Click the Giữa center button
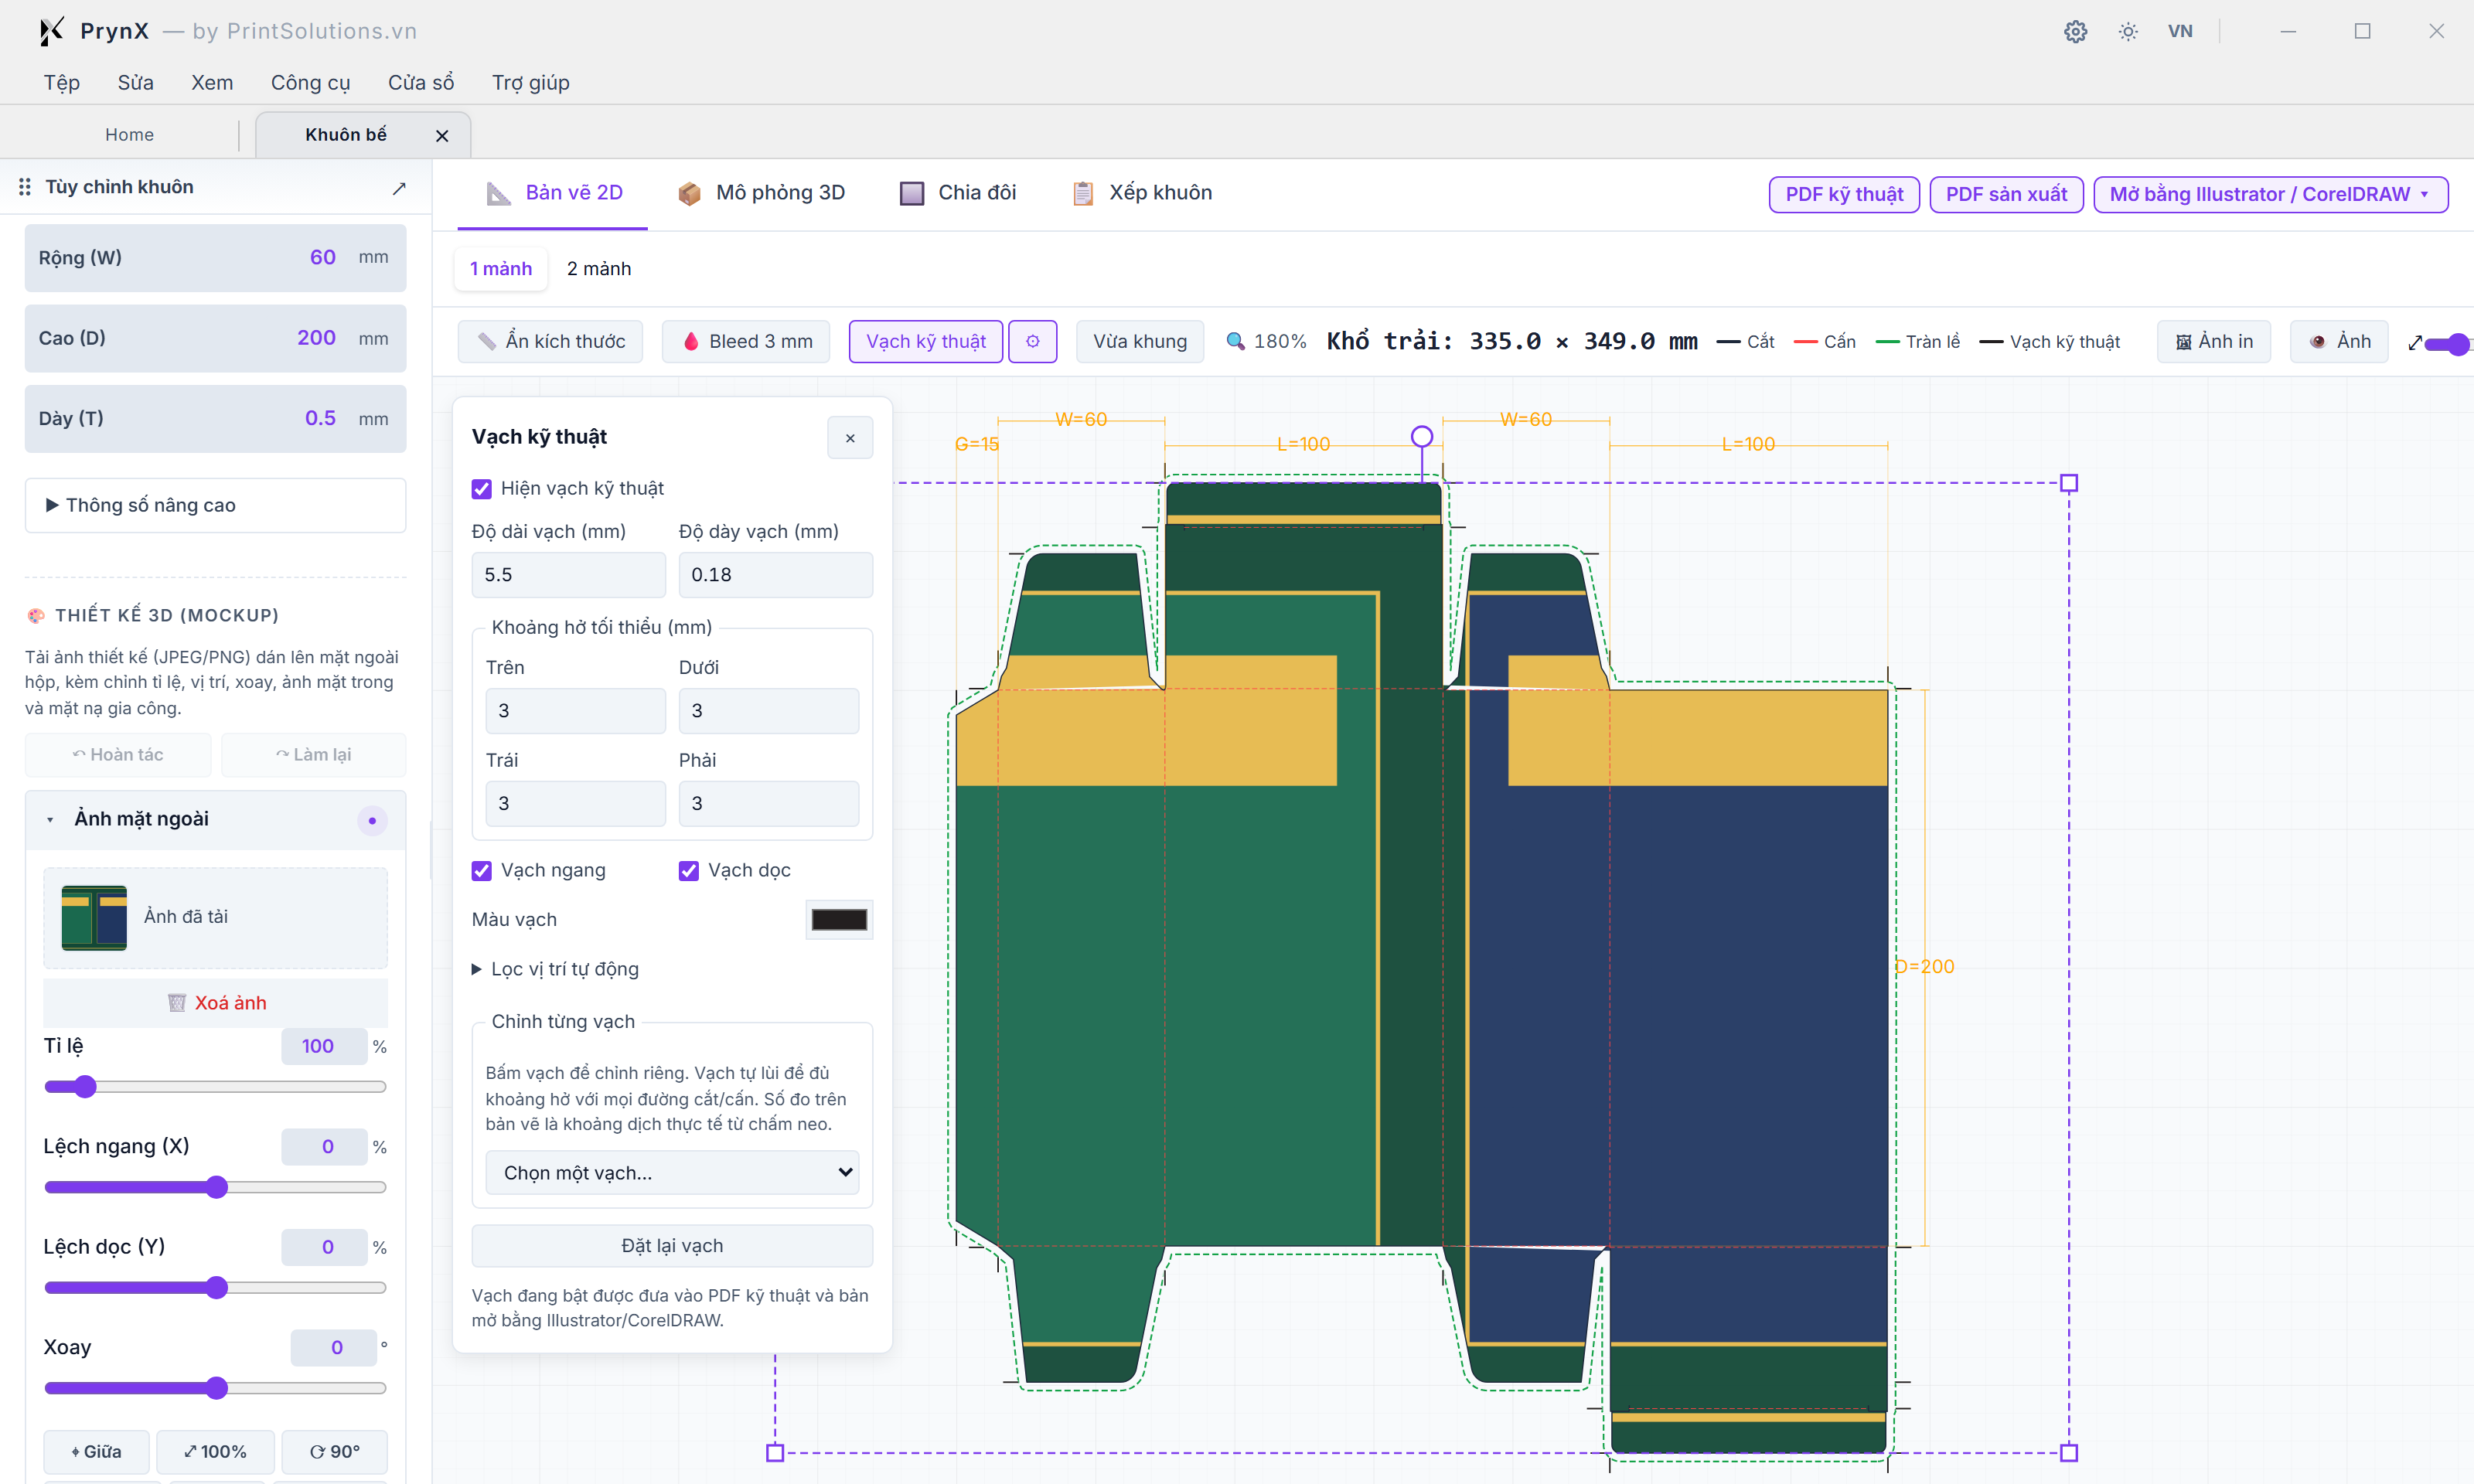Image resolution: width=2474 pixels, height=1484 pixels. 96,1451
